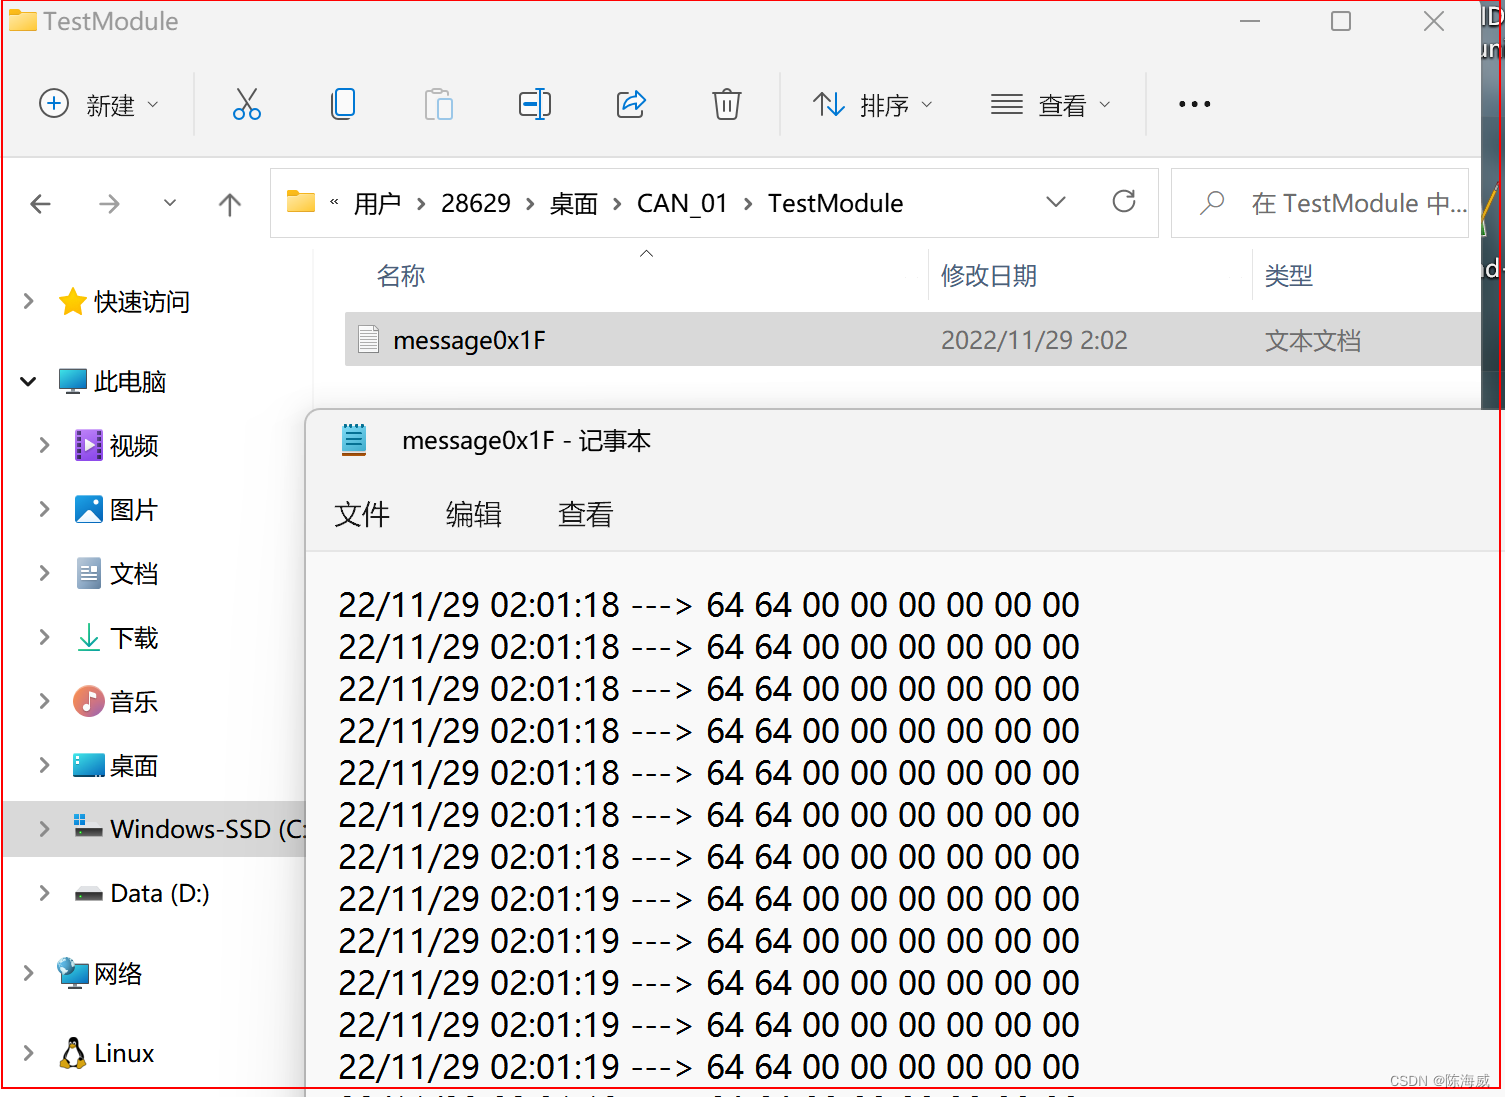Delete message0x1F with trash icon
This screenshot has width=1505, height=1097.
[x=726, y=103]
